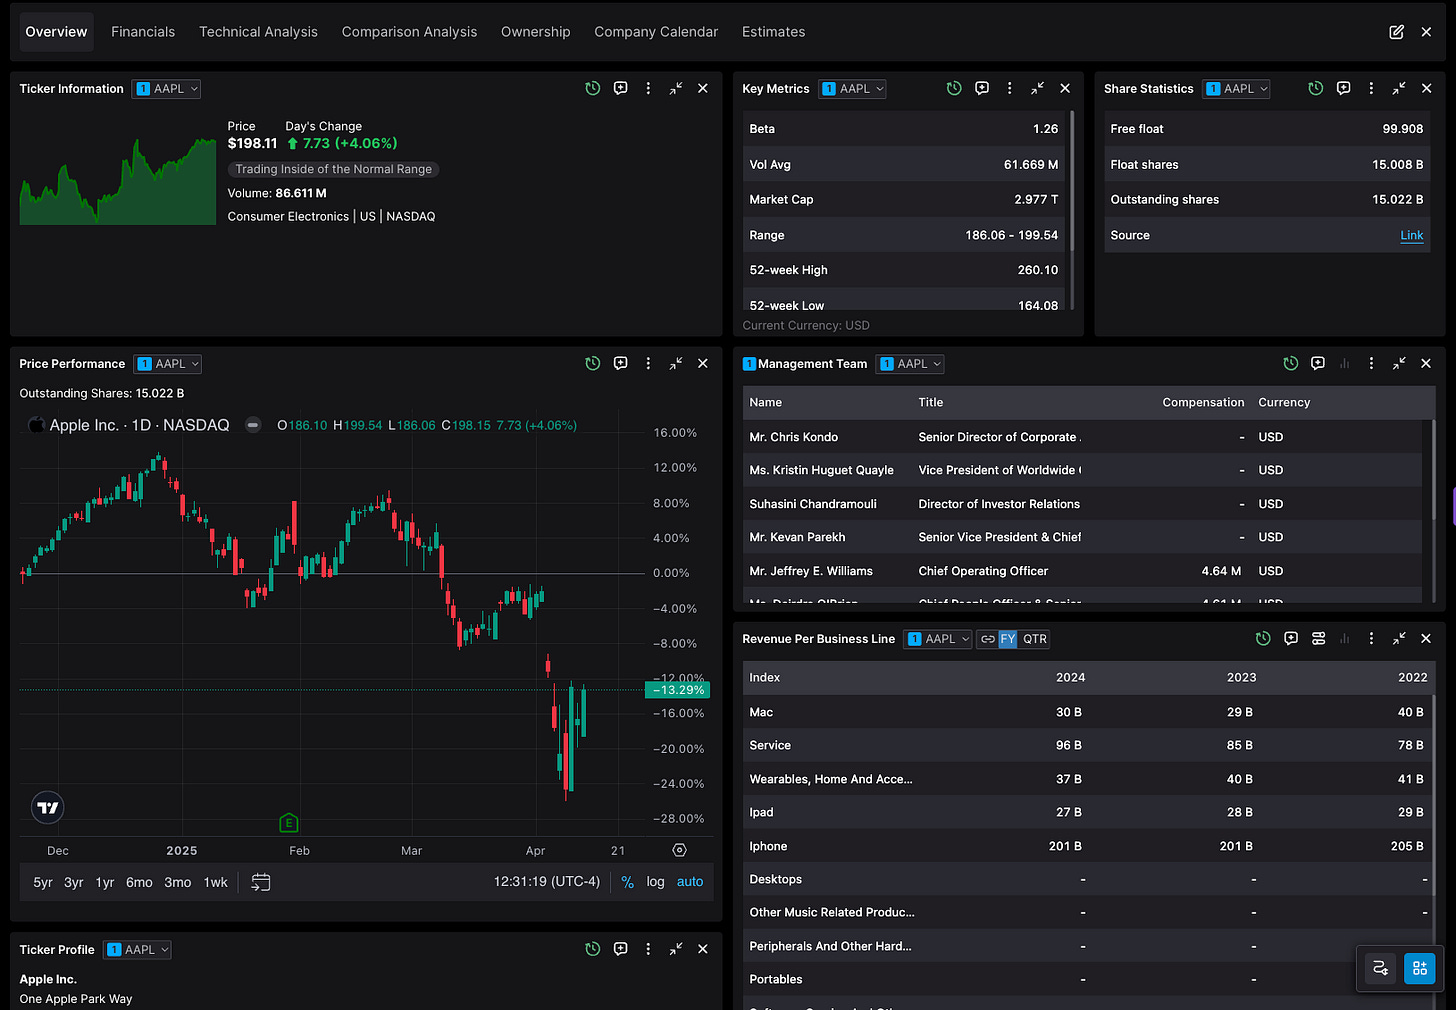1456x1010 pixels.
Task: Sort Management Team by Compensation column
Action: pyautogui.click(x=1203, y=402)
